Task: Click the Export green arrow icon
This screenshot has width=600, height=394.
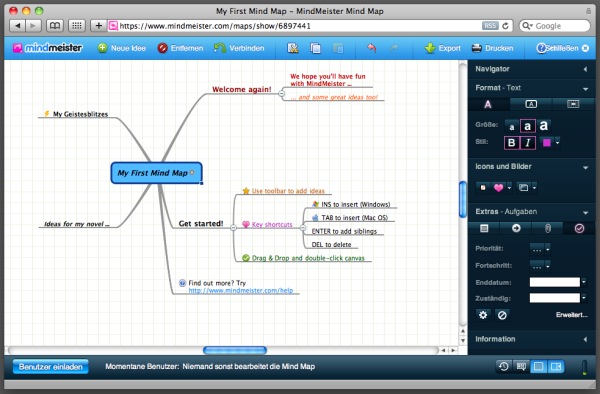Action: (430, 48)
